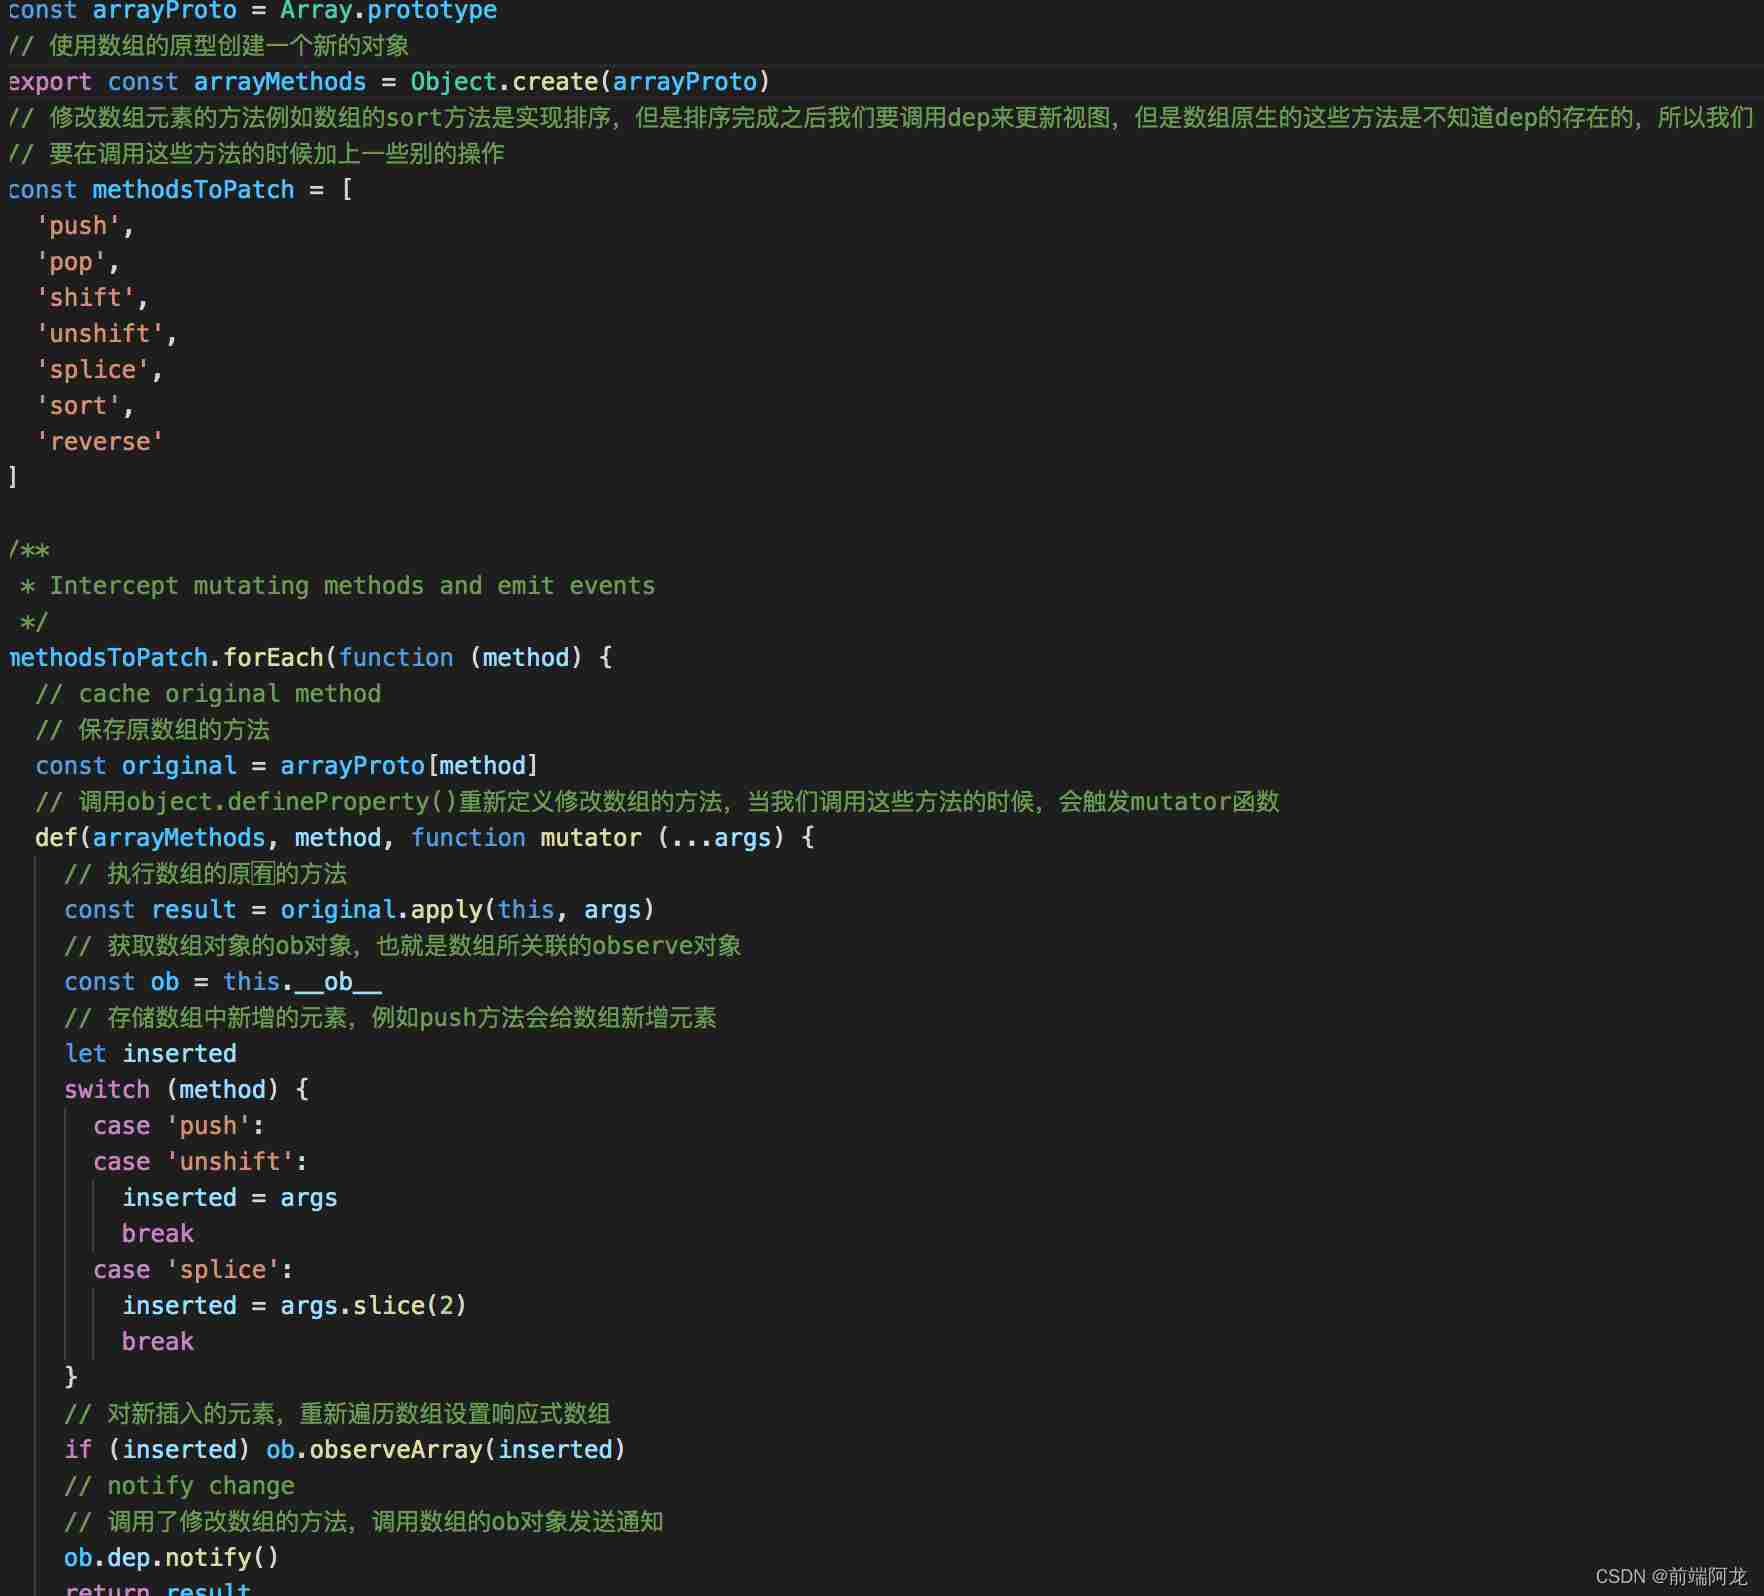Screen dimensions: 1764x1596
Task: Click the comment '// 保存原数组的方法'
Action: coord(153,730)
